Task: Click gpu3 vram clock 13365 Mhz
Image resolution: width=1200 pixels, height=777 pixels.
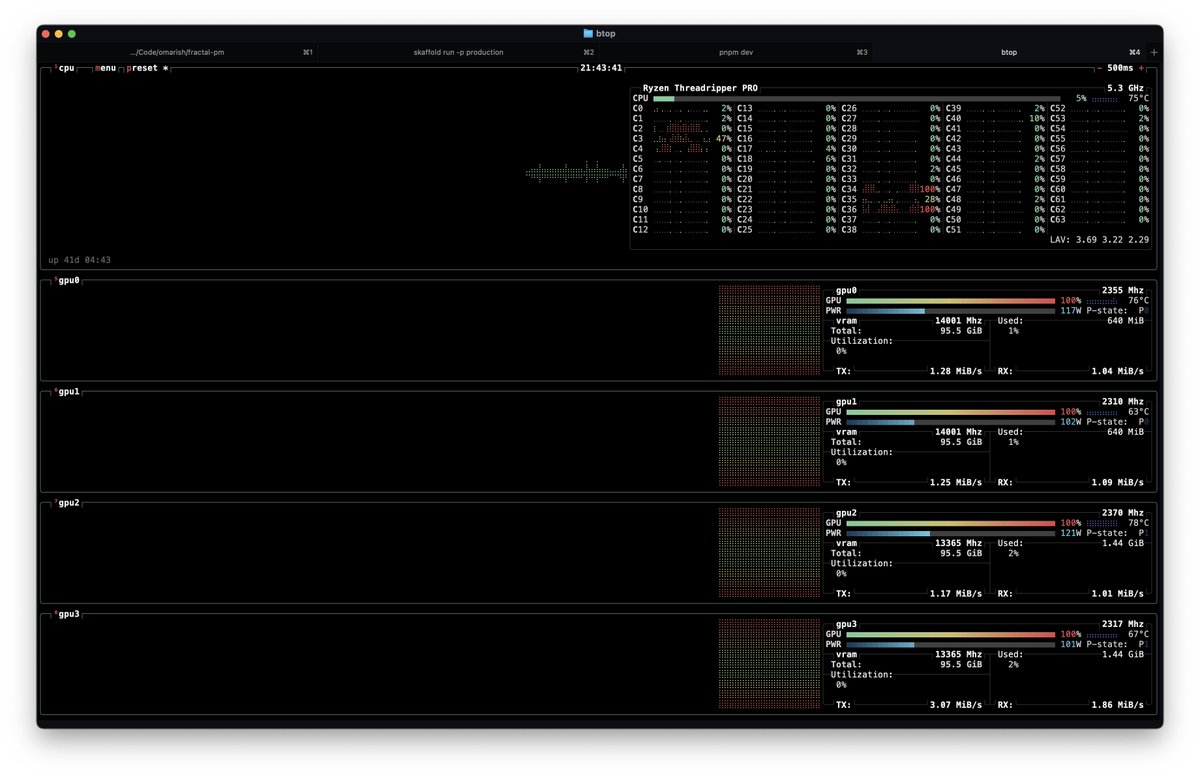Action: [x=958, y=654]
